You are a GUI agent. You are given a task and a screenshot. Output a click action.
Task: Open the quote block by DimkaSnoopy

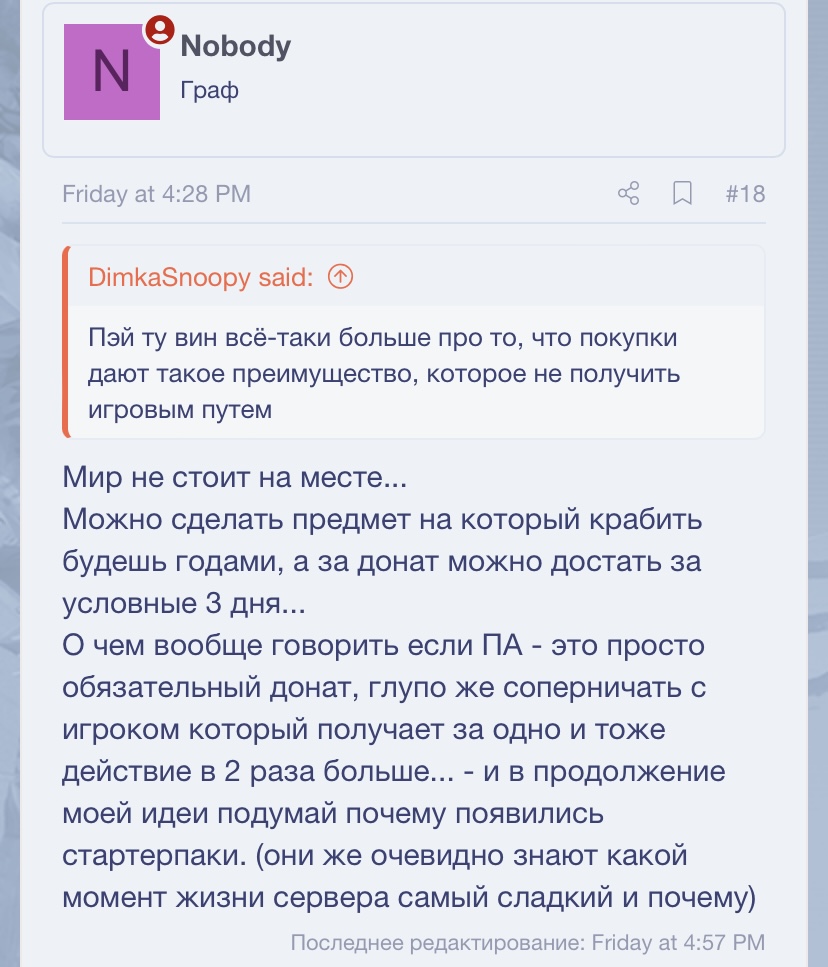tap(410, 340)
